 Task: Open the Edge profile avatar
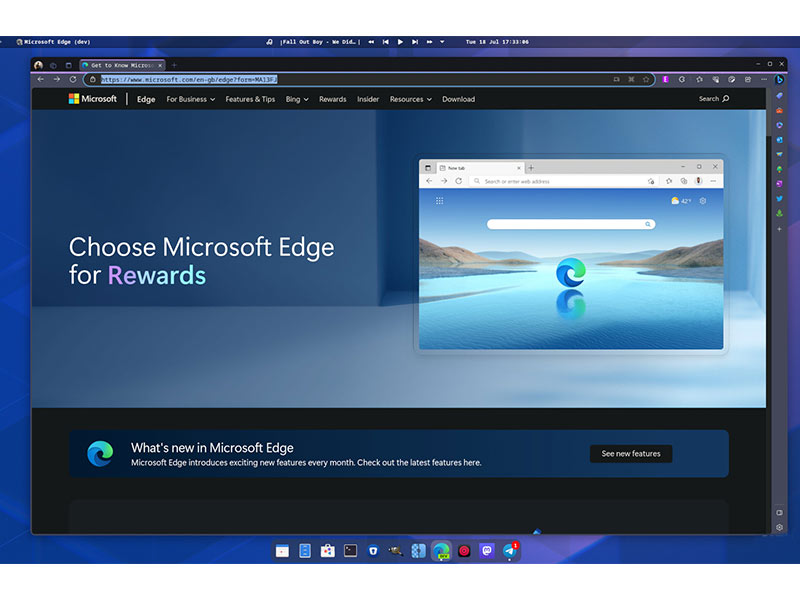[x=38, y=65]
